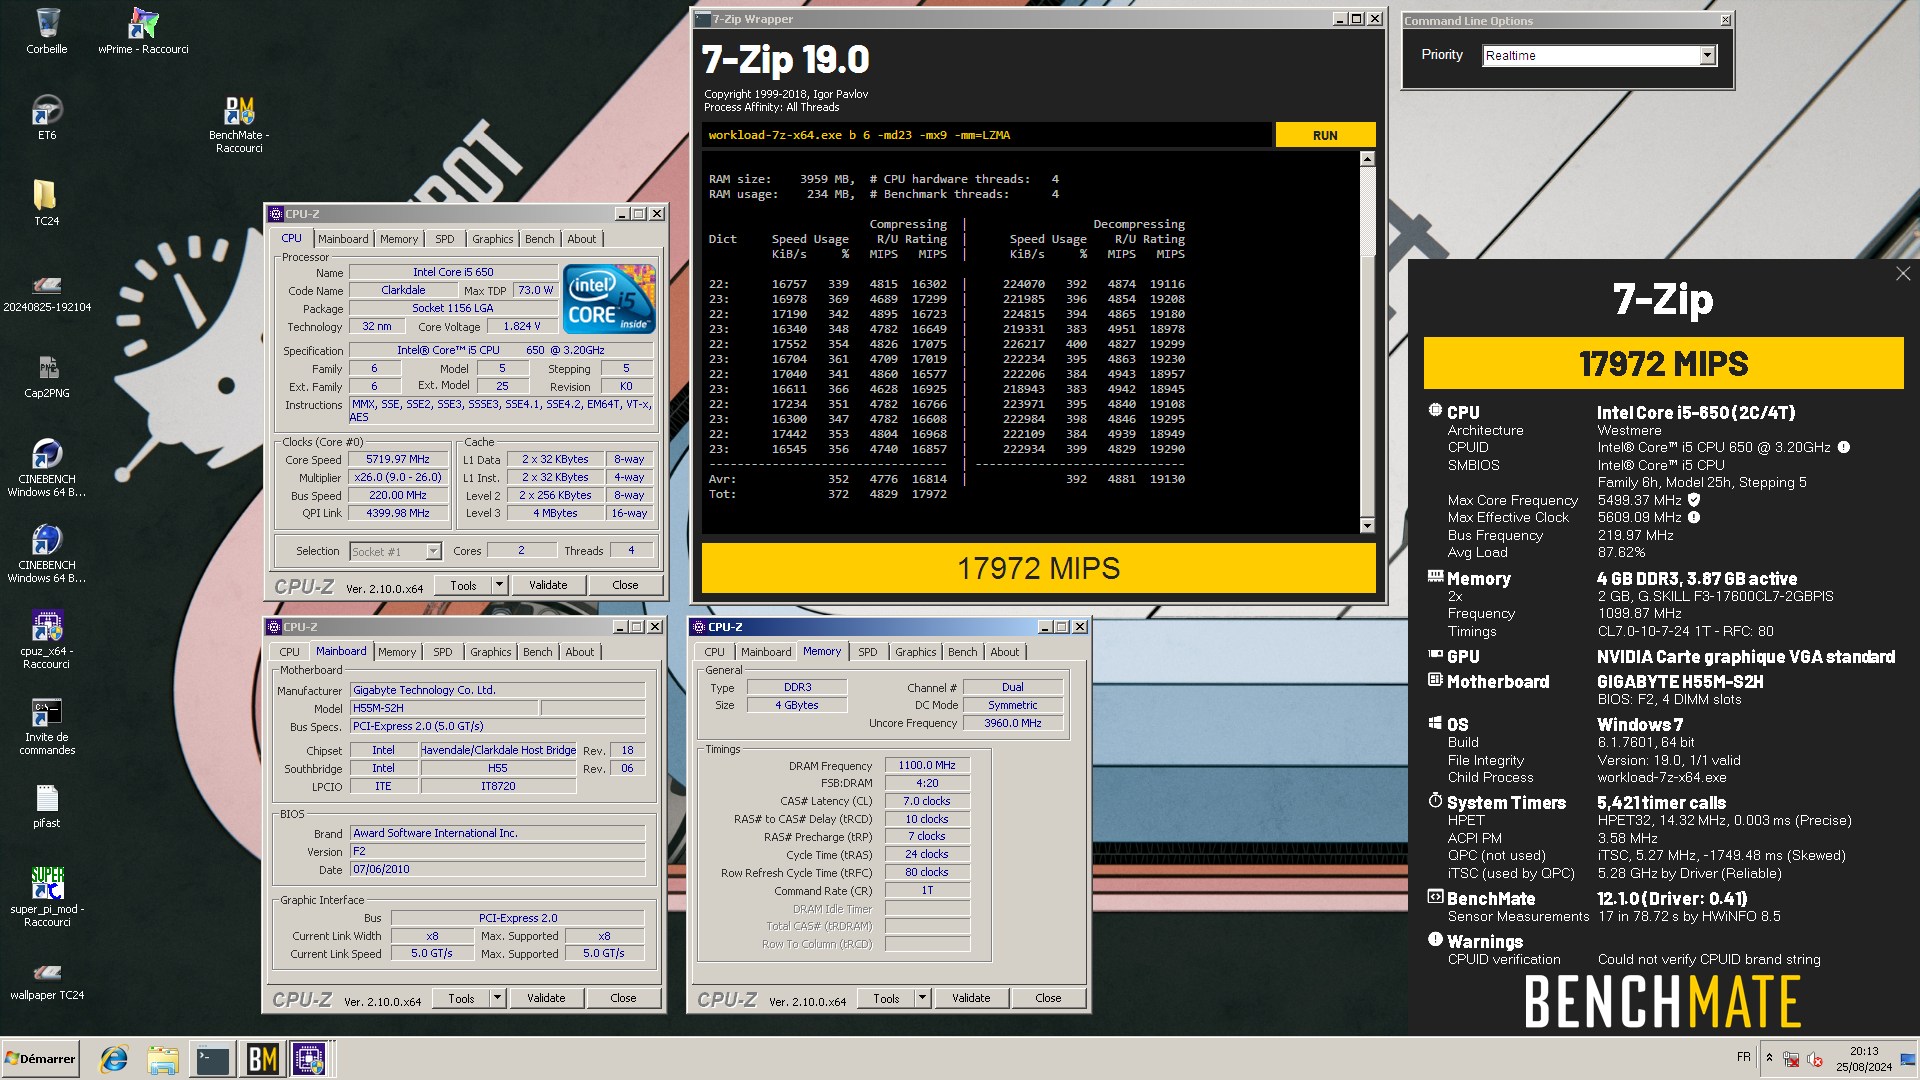Click scrollbar down arrow in 7-Zip output
The height and width of the screenshot is (1080, 1920).
point(1367,525)
